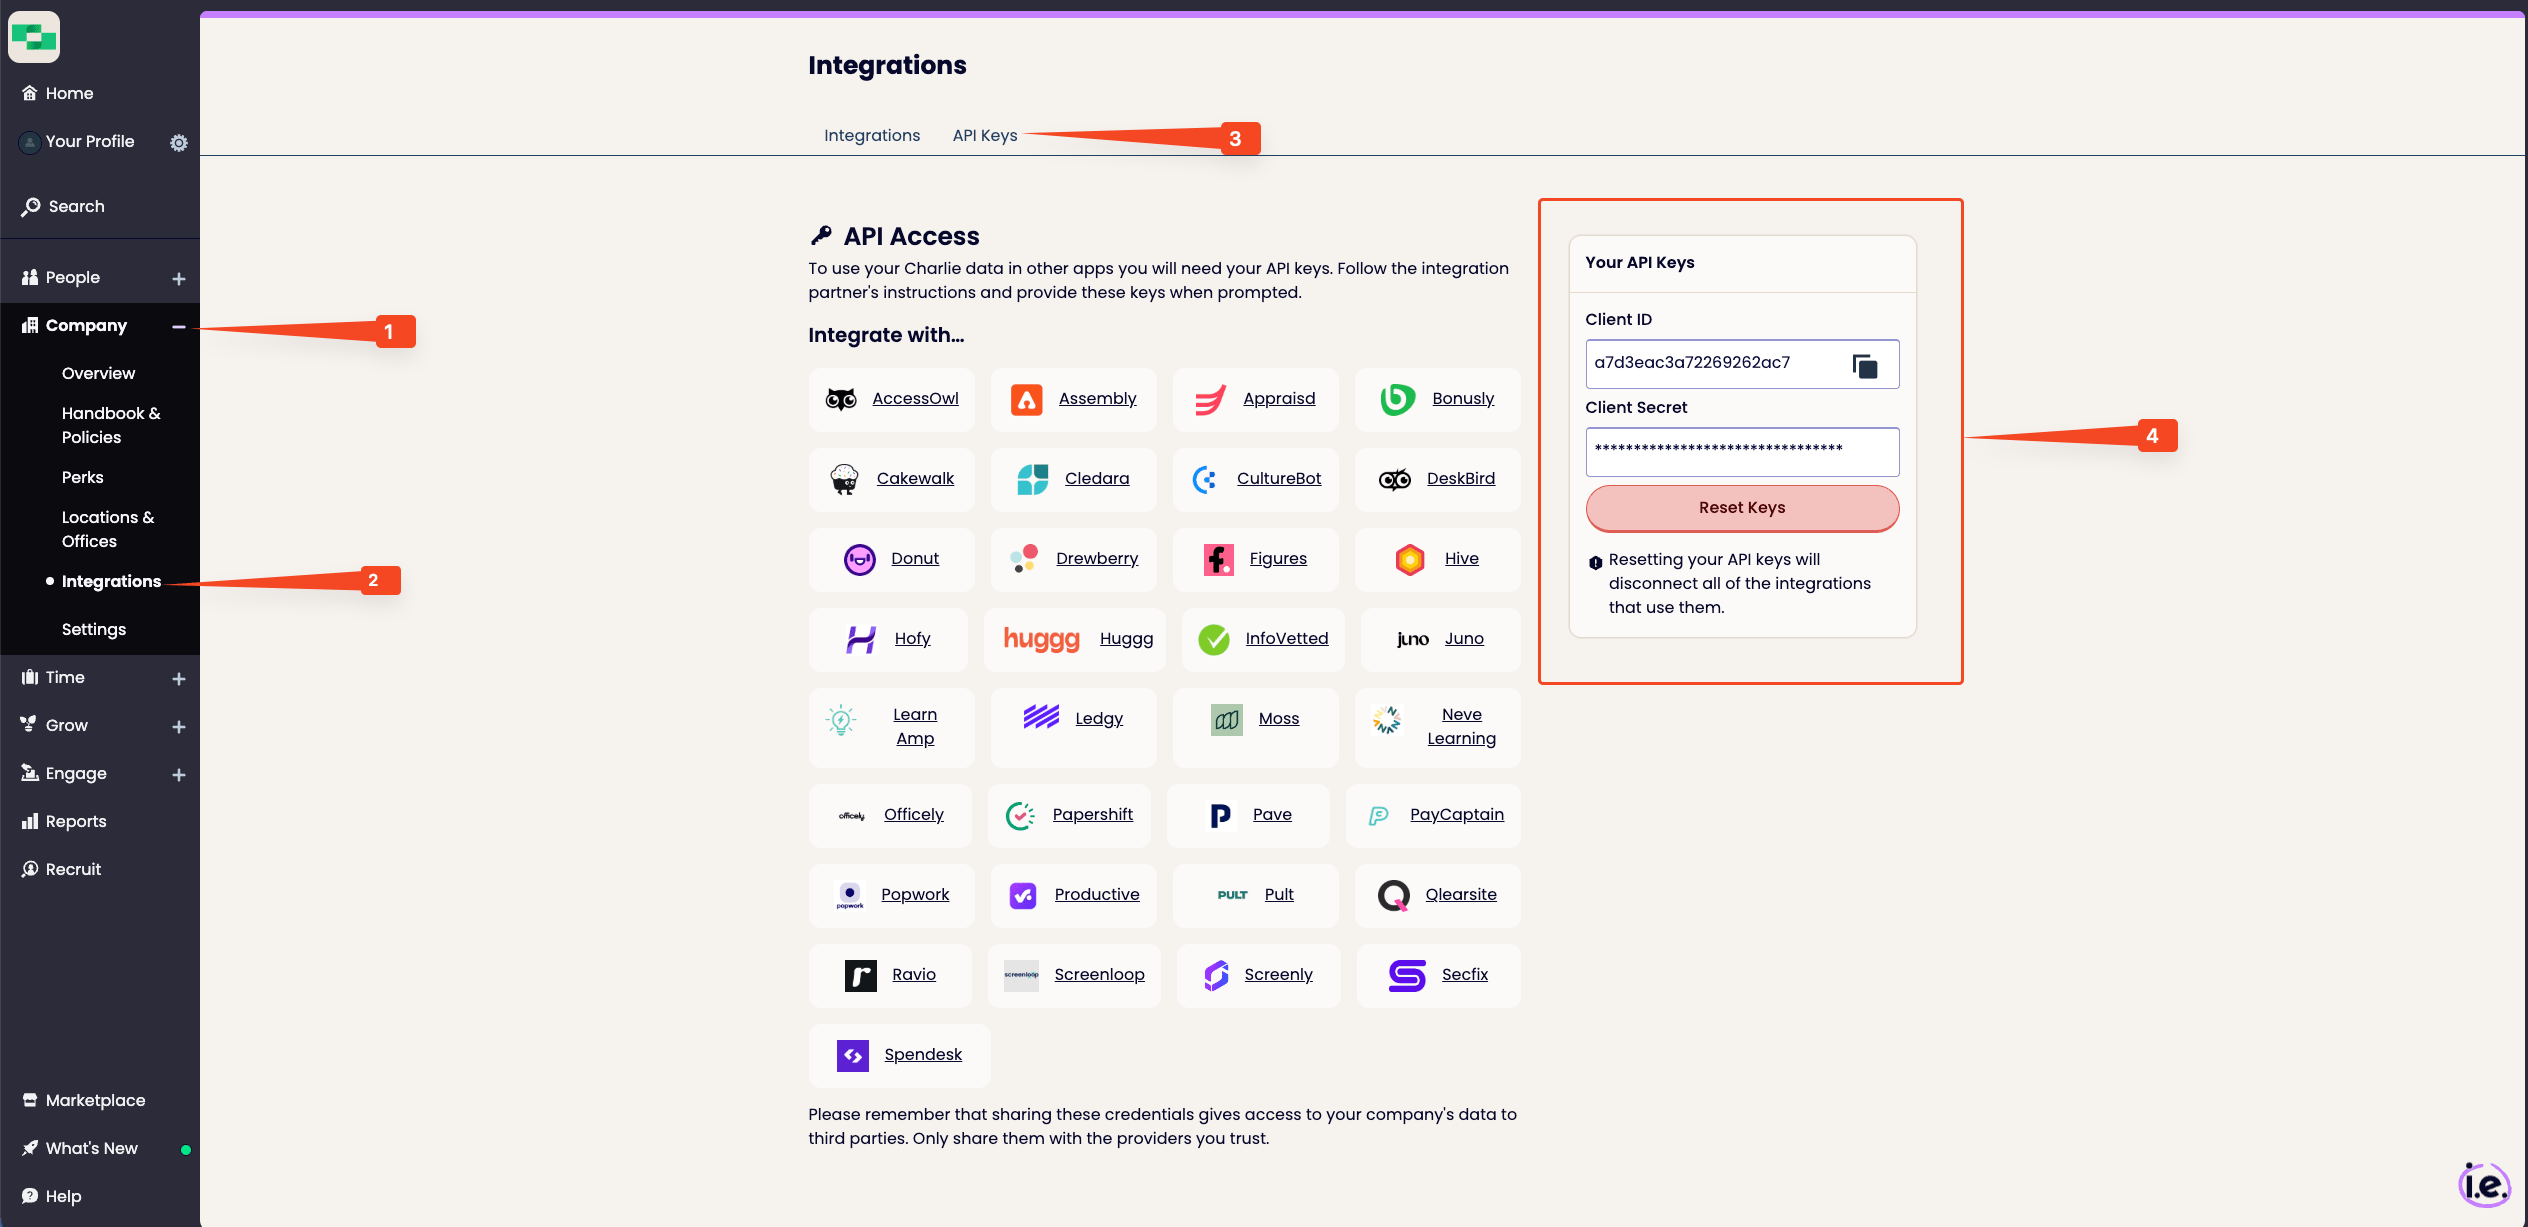The image size is (2528, 1227).
Task: Open the i.e. widget in the corner
Action: tap(2484, 1185)
